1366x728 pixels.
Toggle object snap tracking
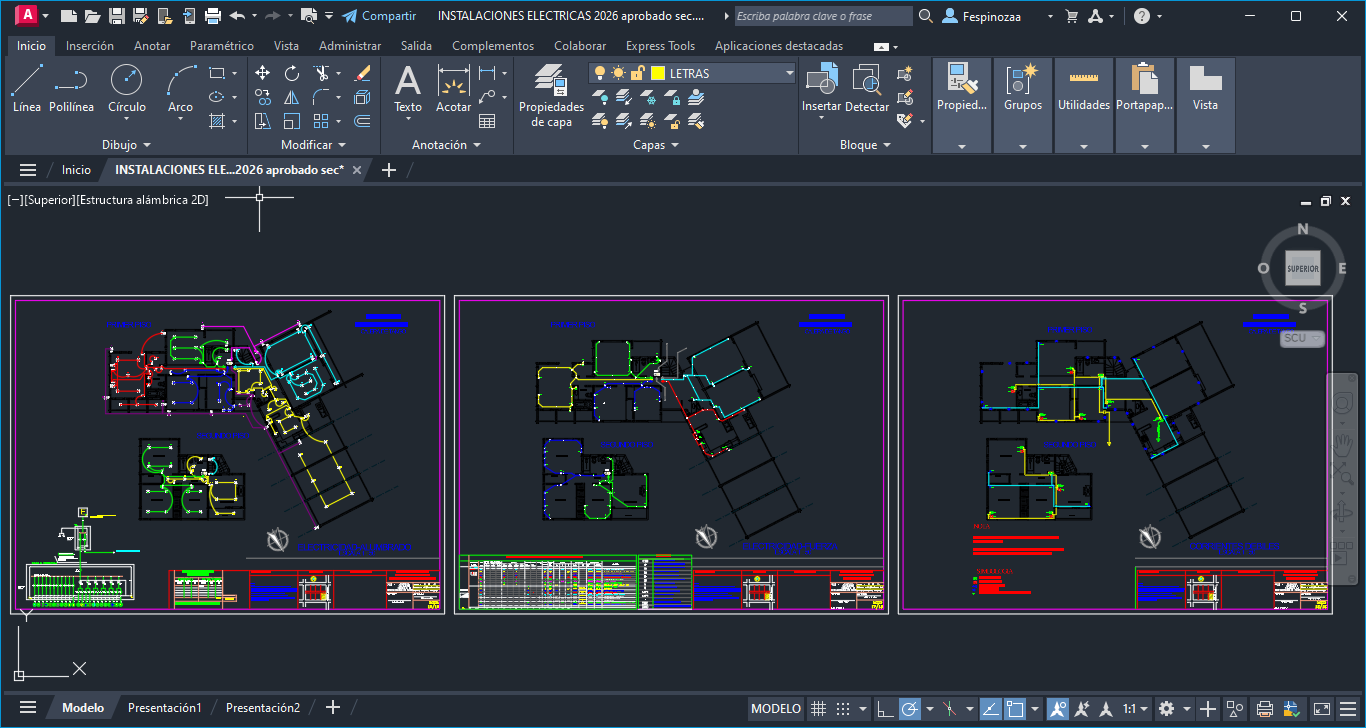990,709
